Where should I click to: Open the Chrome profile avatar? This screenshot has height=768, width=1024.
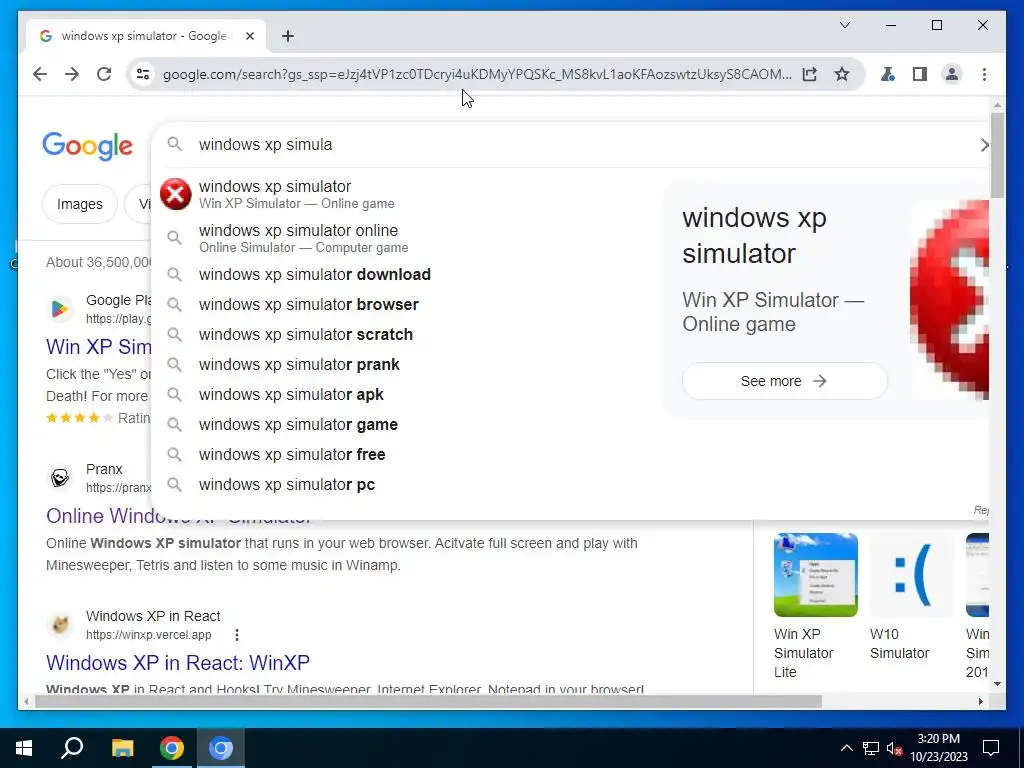point(952,74)
